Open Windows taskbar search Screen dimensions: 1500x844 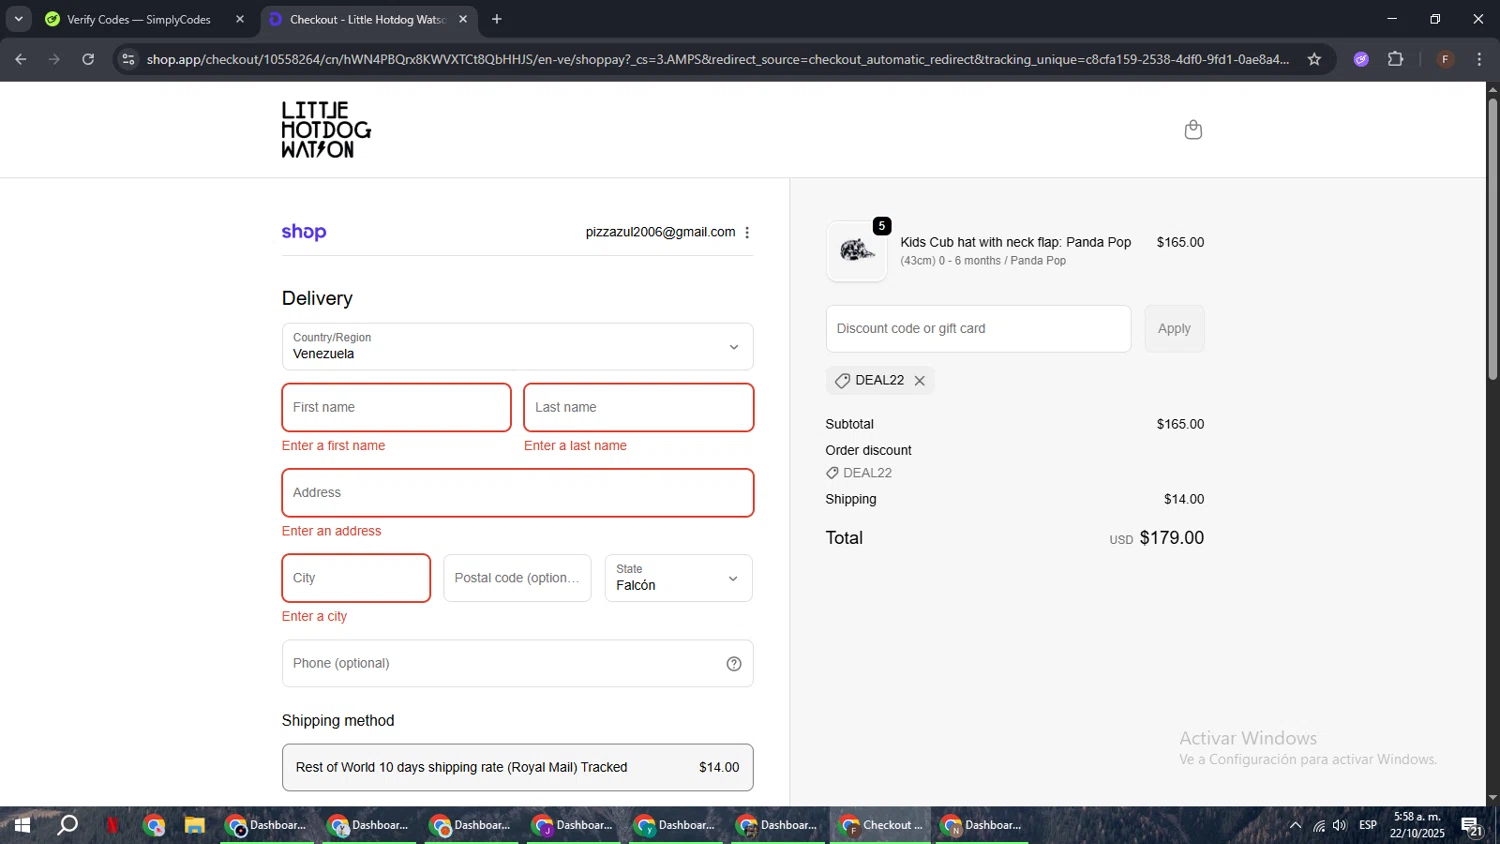67,826
